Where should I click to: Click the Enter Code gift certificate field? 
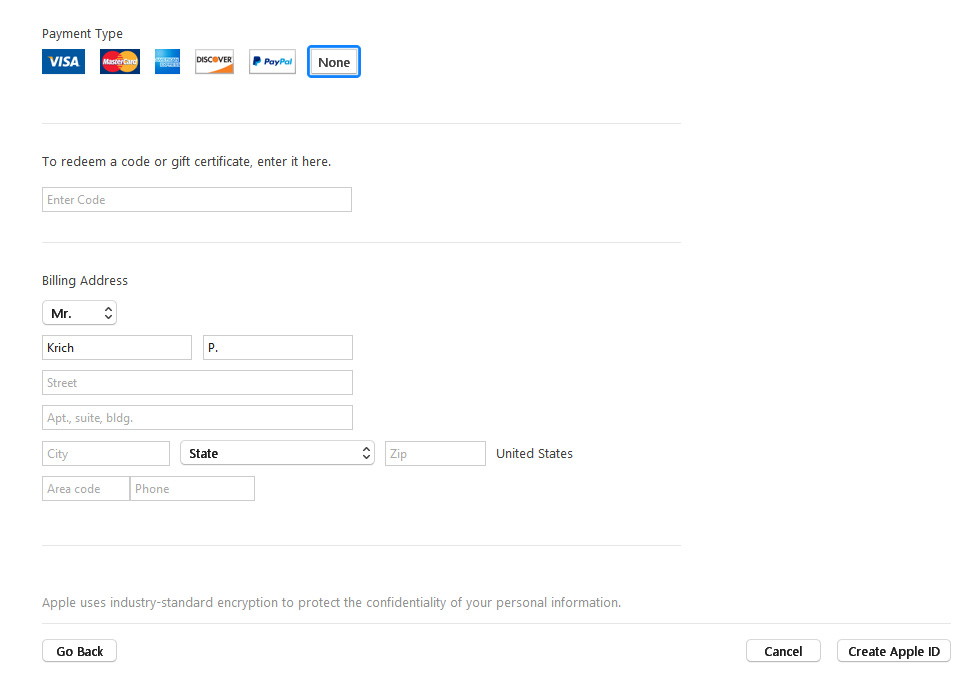[197, 200]
